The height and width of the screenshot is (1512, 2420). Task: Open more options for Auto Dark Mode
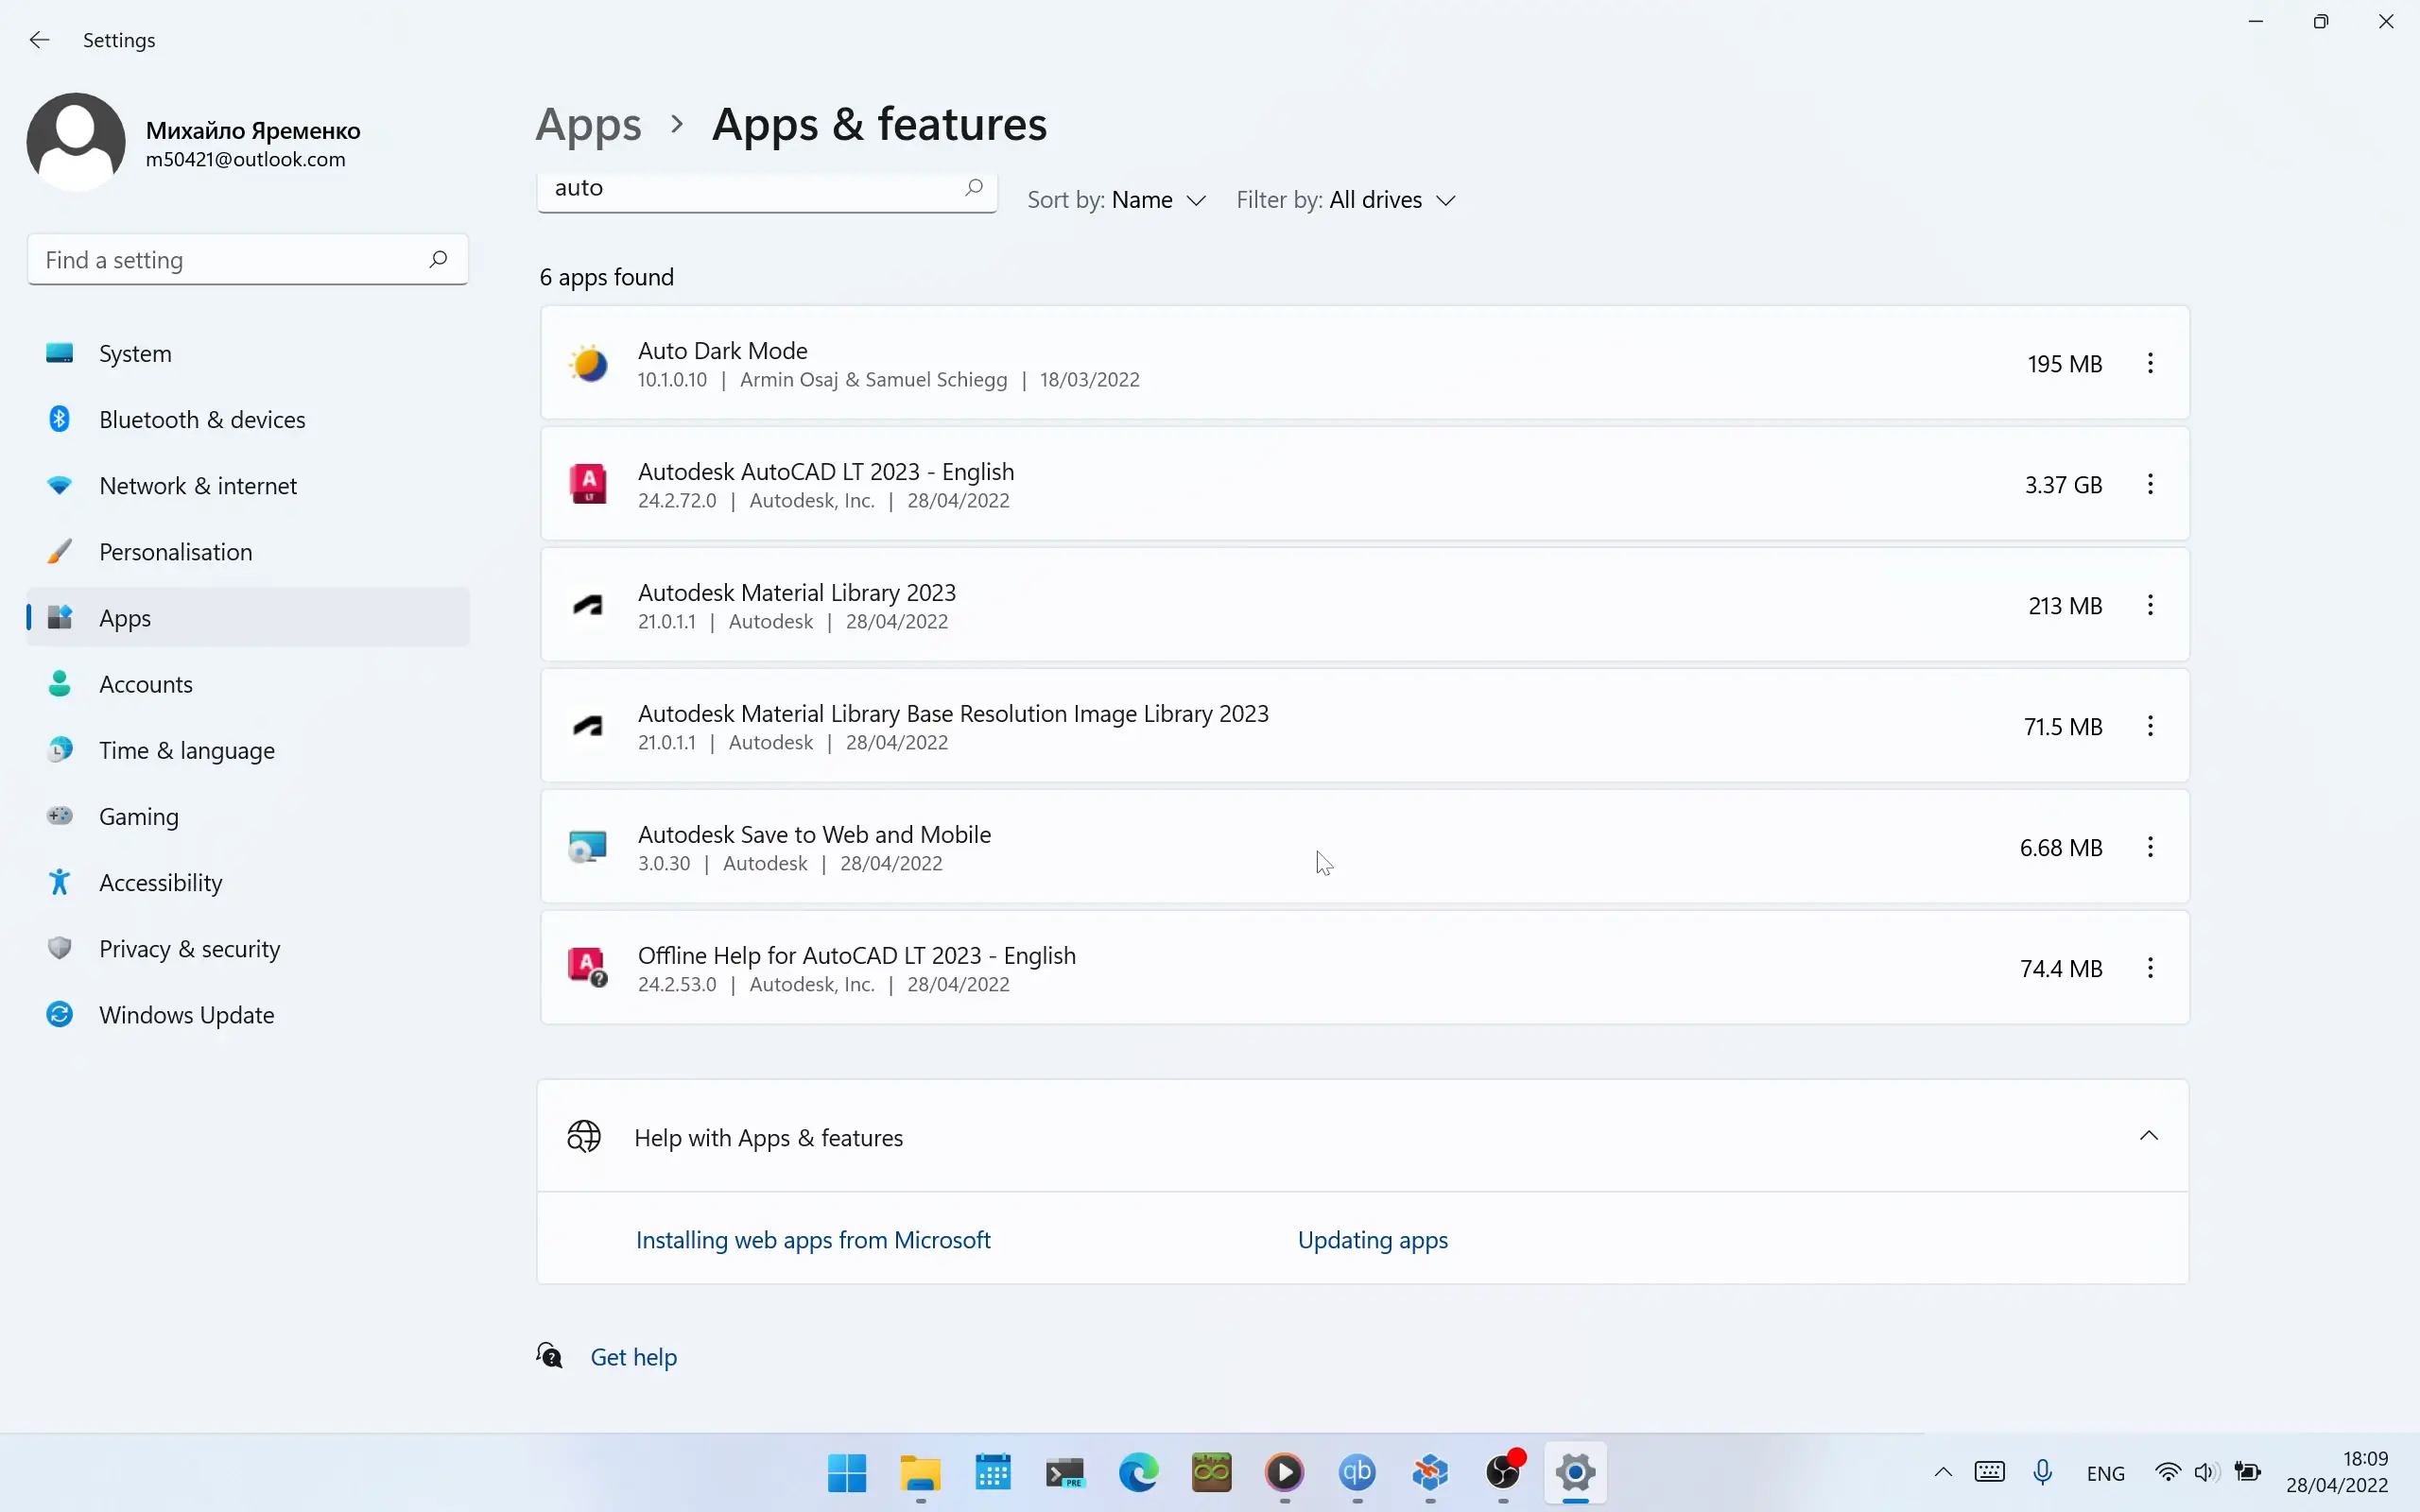(2150, 363)
